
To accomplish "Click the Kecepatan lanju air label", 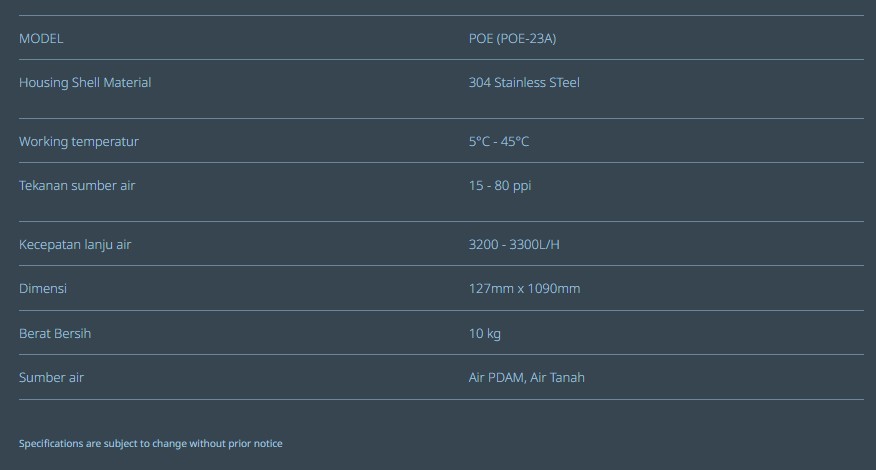I will point(75,244).
